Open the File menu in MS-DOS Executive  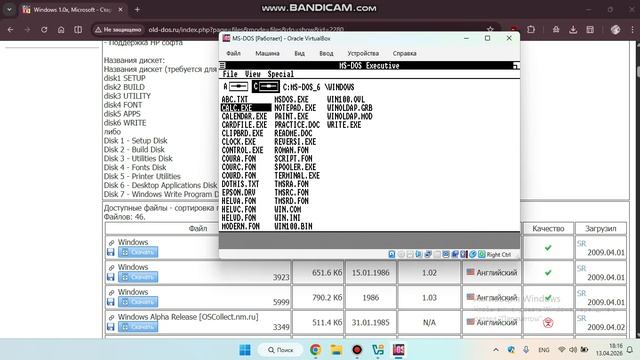click(230, 74)
